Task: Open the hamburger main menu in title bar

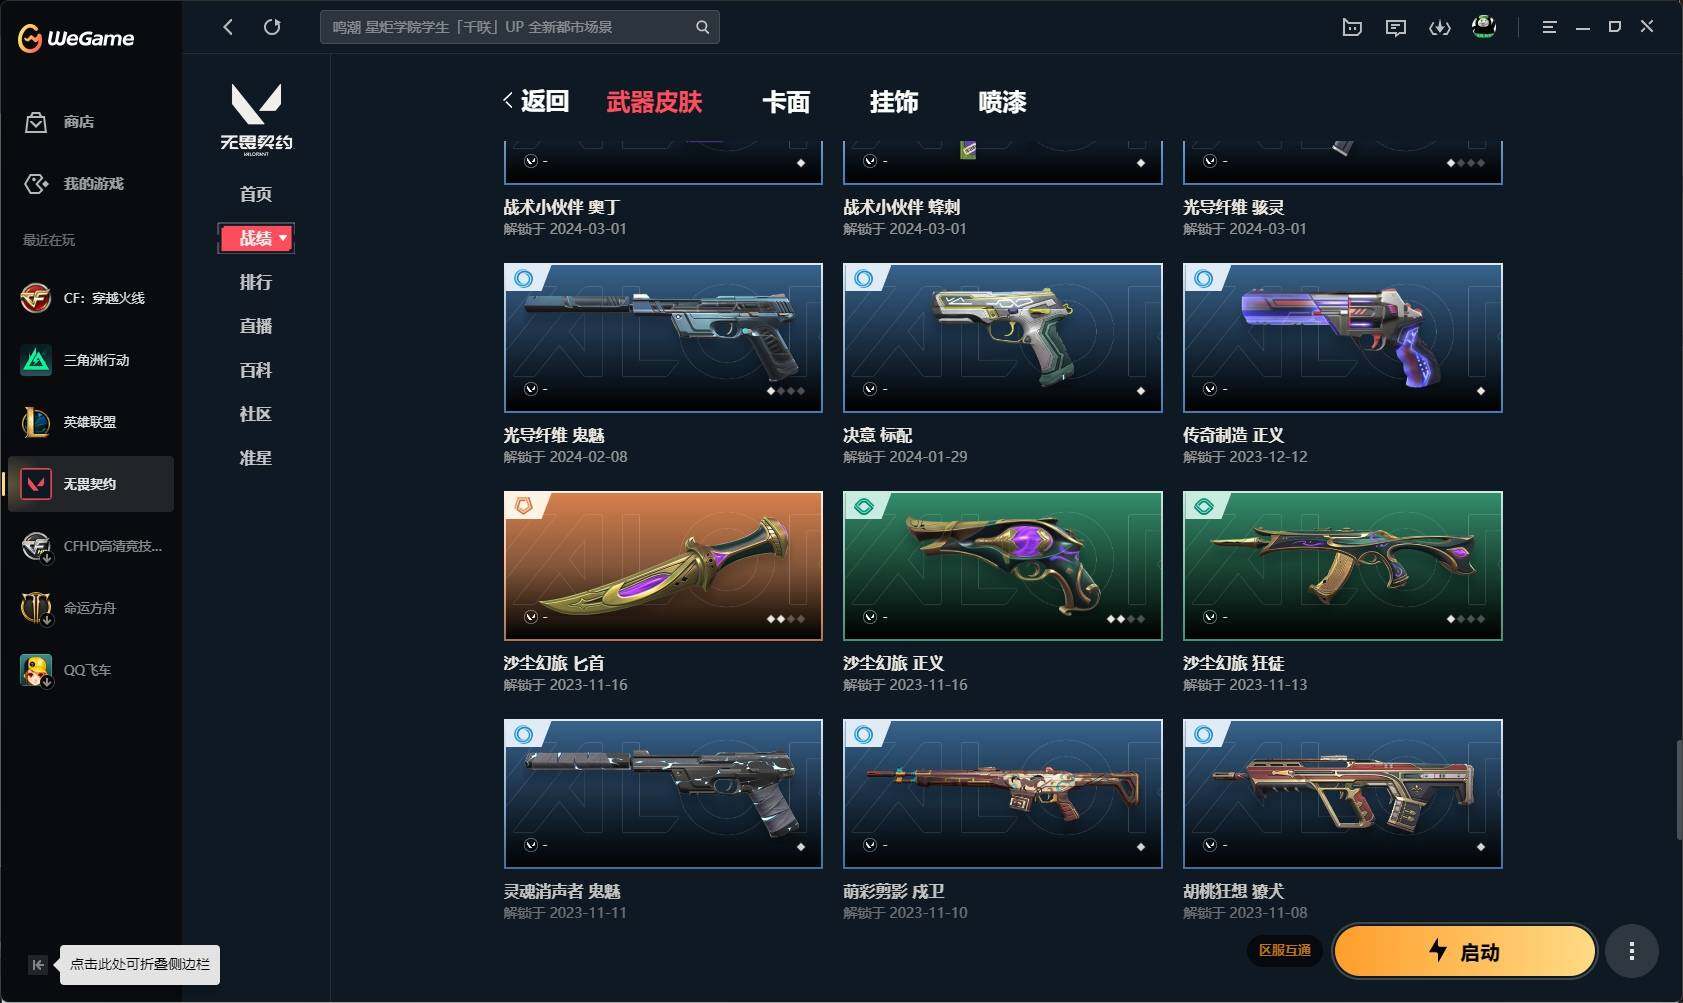Action: point(1549,27)
